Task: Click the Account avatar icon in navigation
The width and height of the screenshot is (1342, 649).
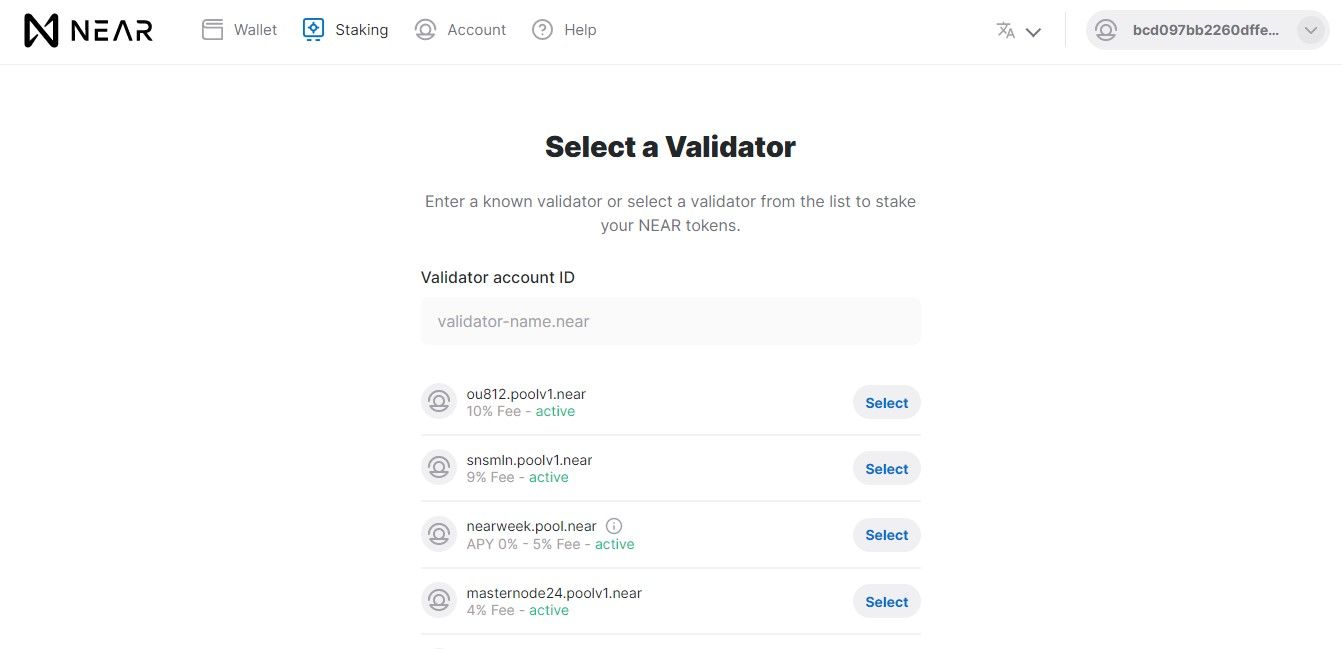Action: [x=425, y=30]
